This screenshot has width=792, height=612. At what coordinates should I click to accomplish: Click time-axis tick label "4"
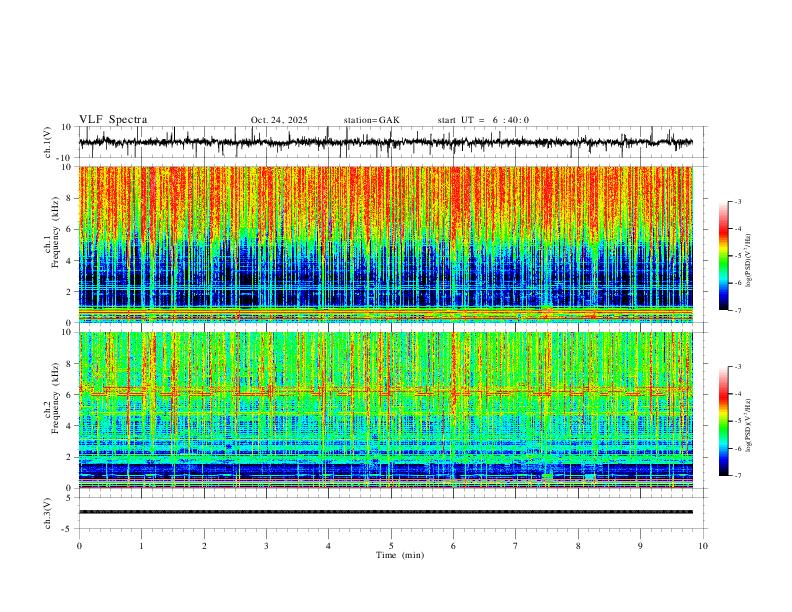(328, 546)
